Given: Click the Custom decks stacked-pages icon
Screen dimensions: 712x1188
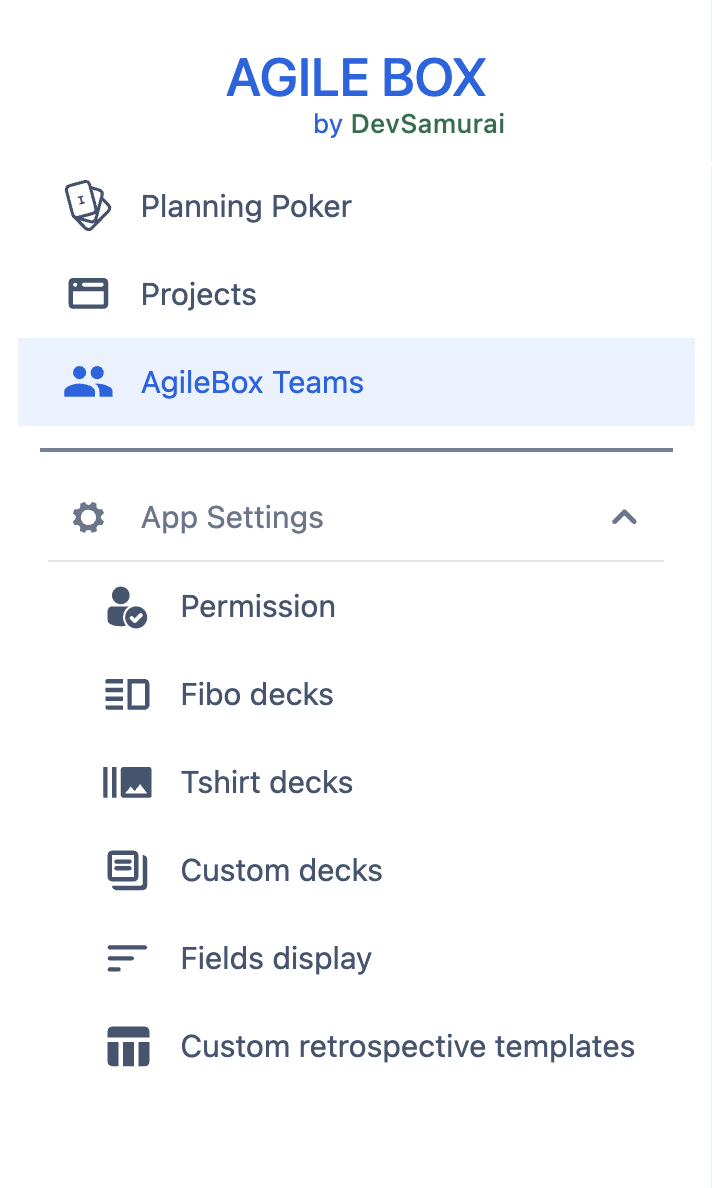Looking at the screenshot, I should 127,871.
